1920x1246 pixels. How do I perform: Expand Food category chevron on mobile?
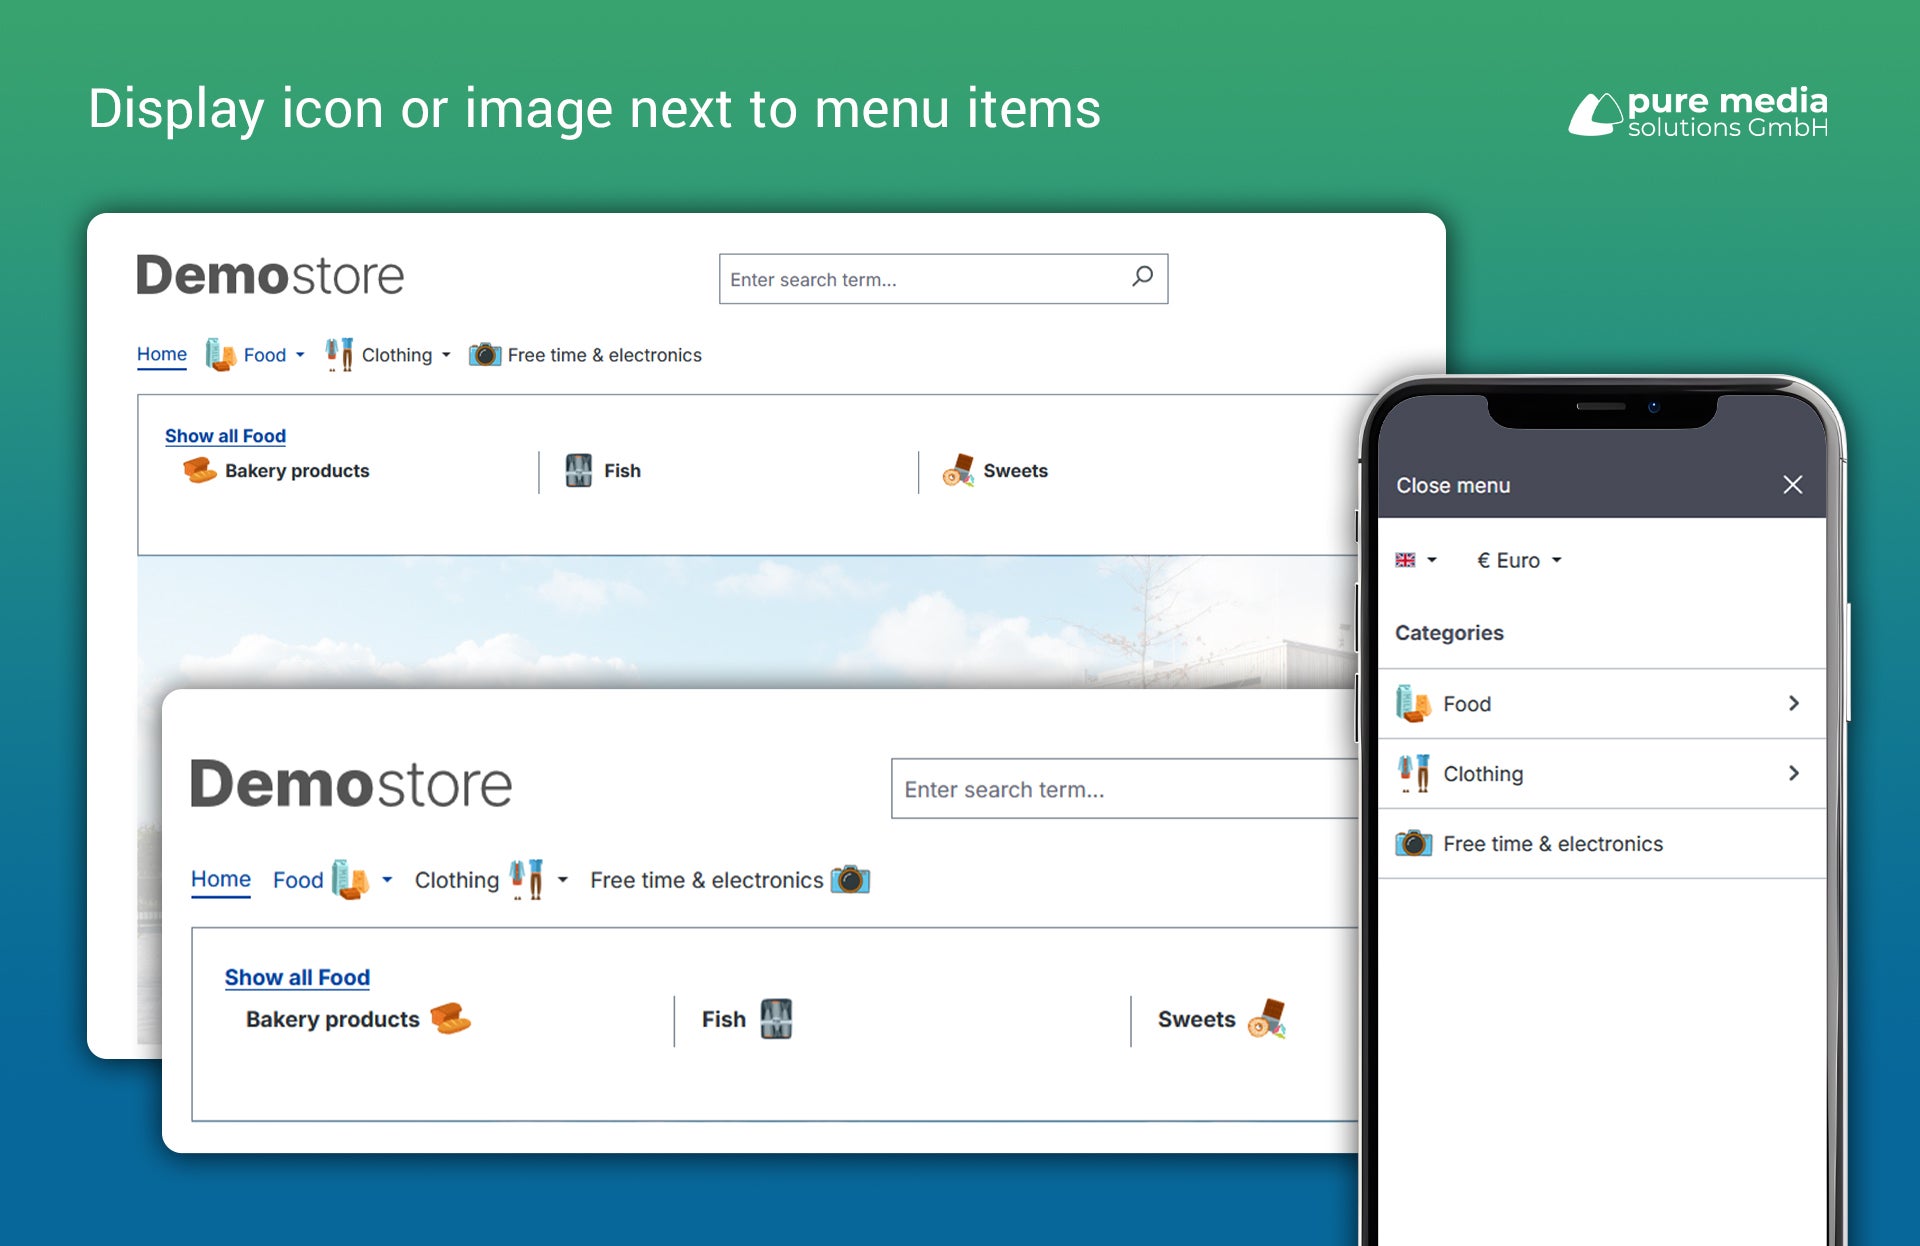1793,704
